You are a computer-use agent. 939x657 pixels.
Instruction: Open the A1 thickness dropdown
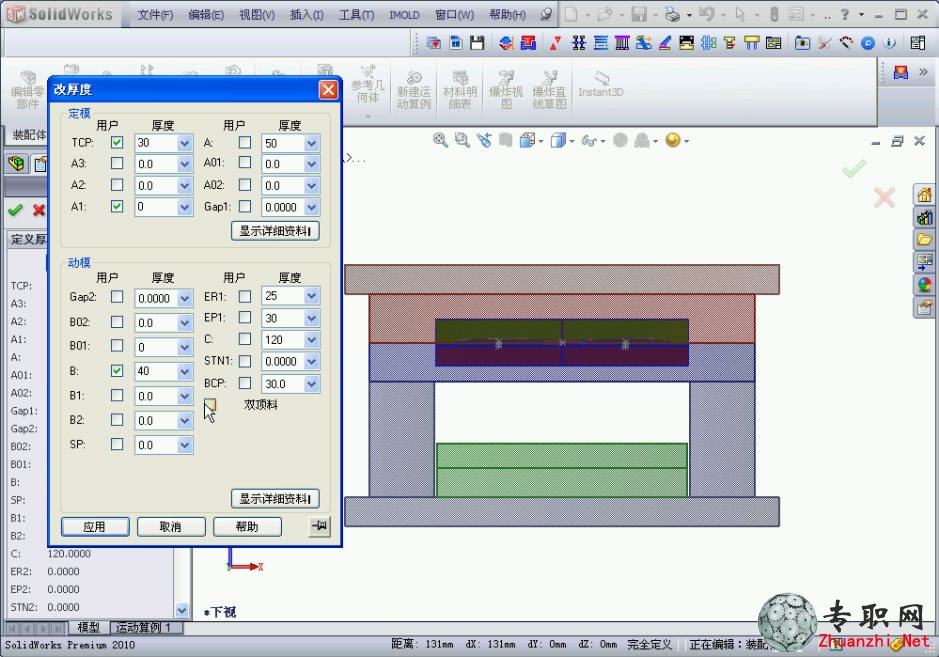(x=184, y=207)
